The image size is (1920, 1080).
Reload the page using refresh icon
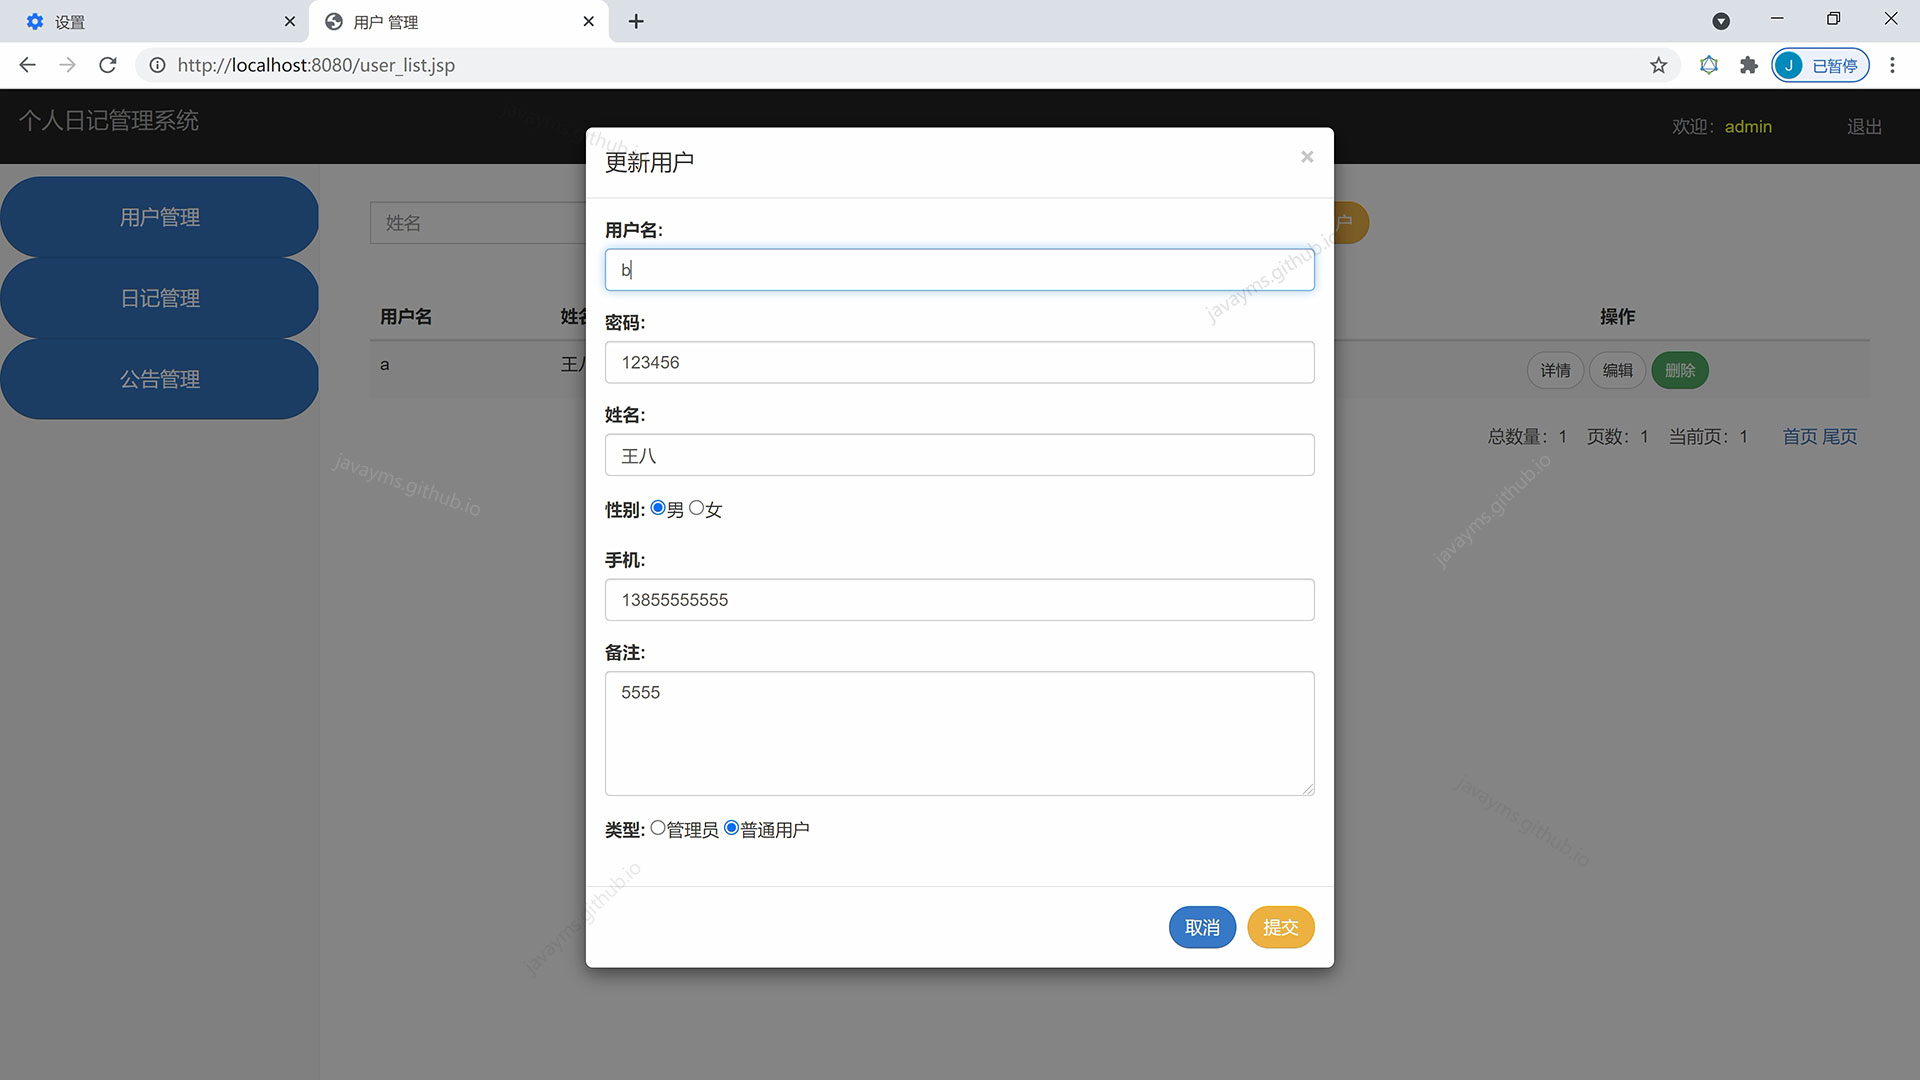pyautogui.click(x=107, y=65)
